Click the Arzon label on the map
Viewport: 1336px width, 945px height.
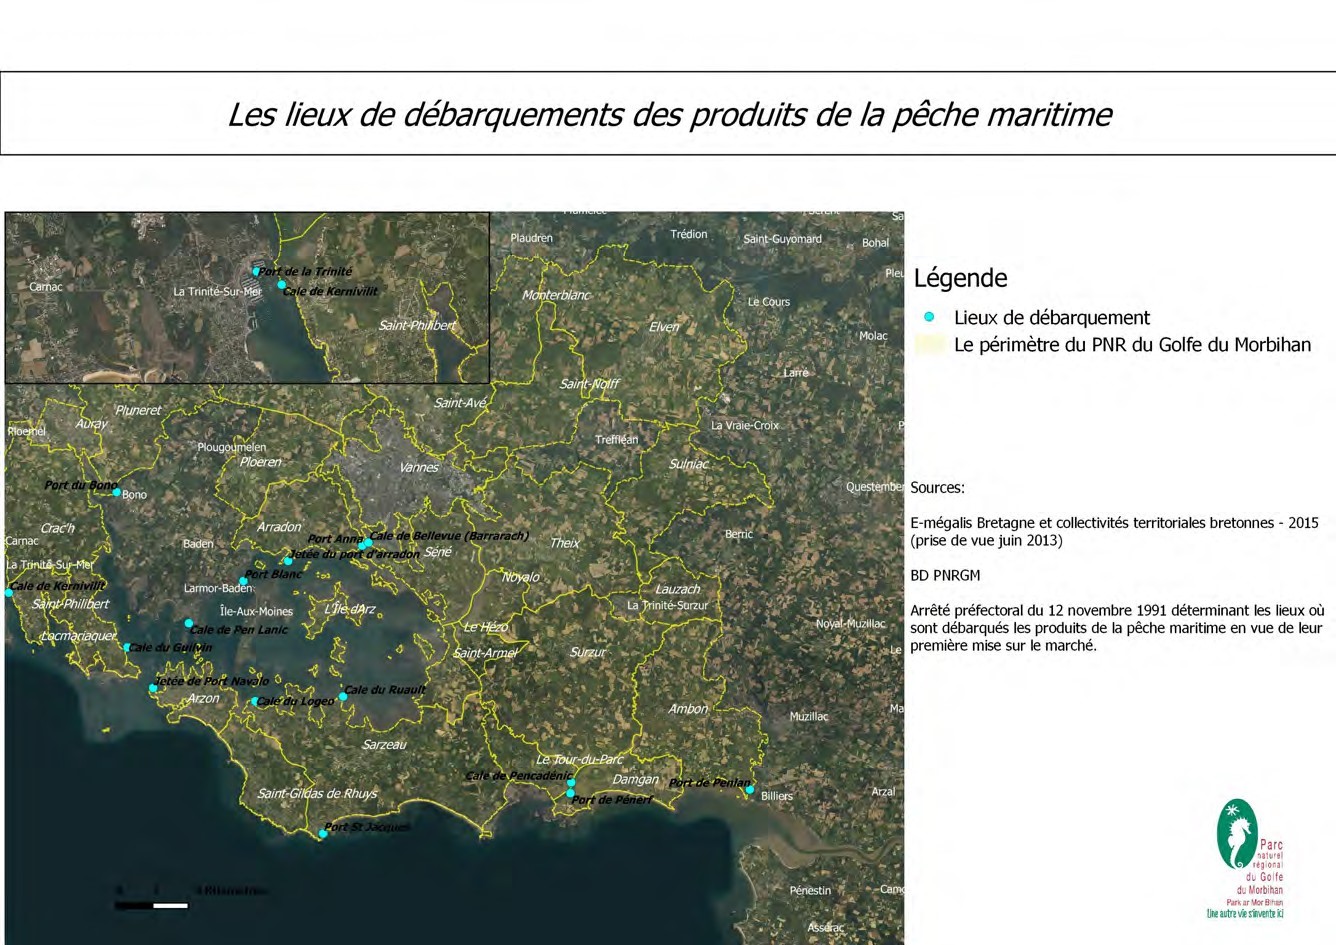(x=203, y=698)
